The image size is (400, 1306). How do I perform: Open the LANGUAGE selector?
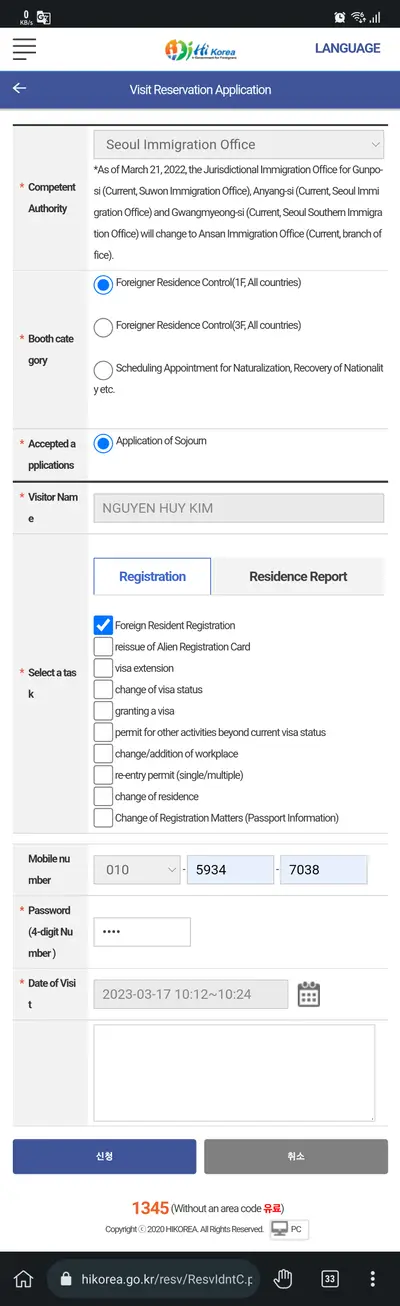(347, 48)
